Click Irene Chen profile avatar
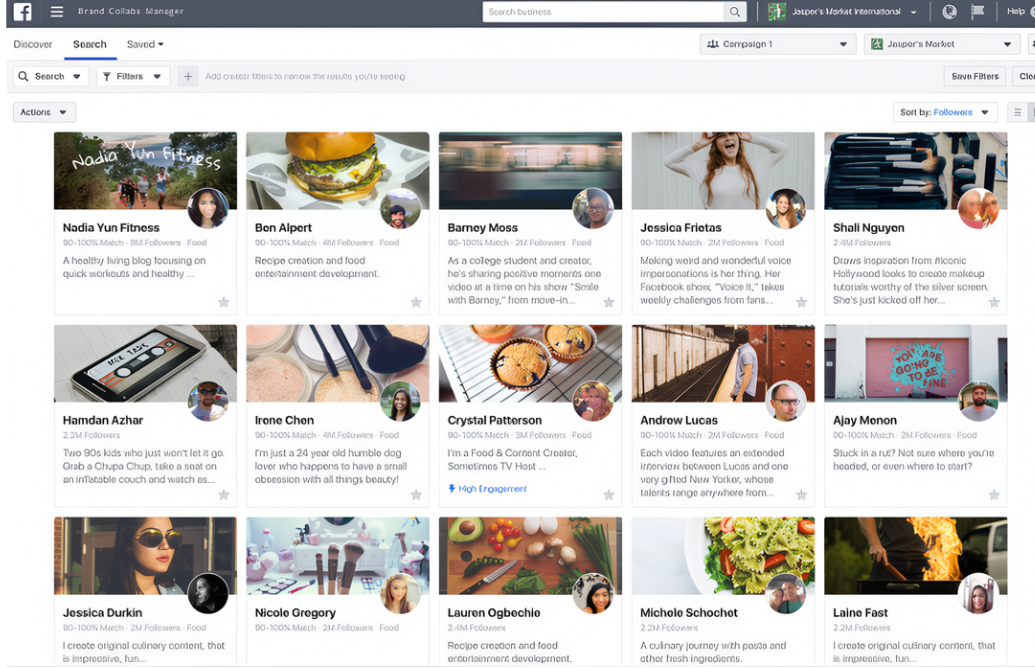Image resolution: width=1035 pixels, height=668 pixels. click(401, 401)
